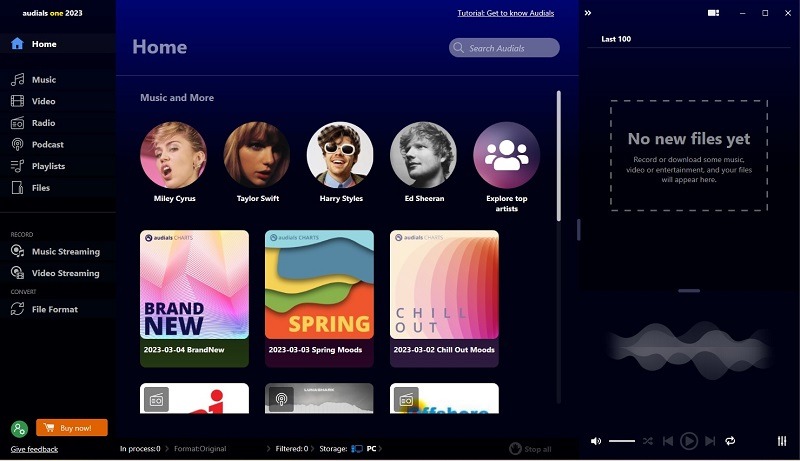
Task: Expand the Filtered:0 option
Action: (x=292, y=449)
